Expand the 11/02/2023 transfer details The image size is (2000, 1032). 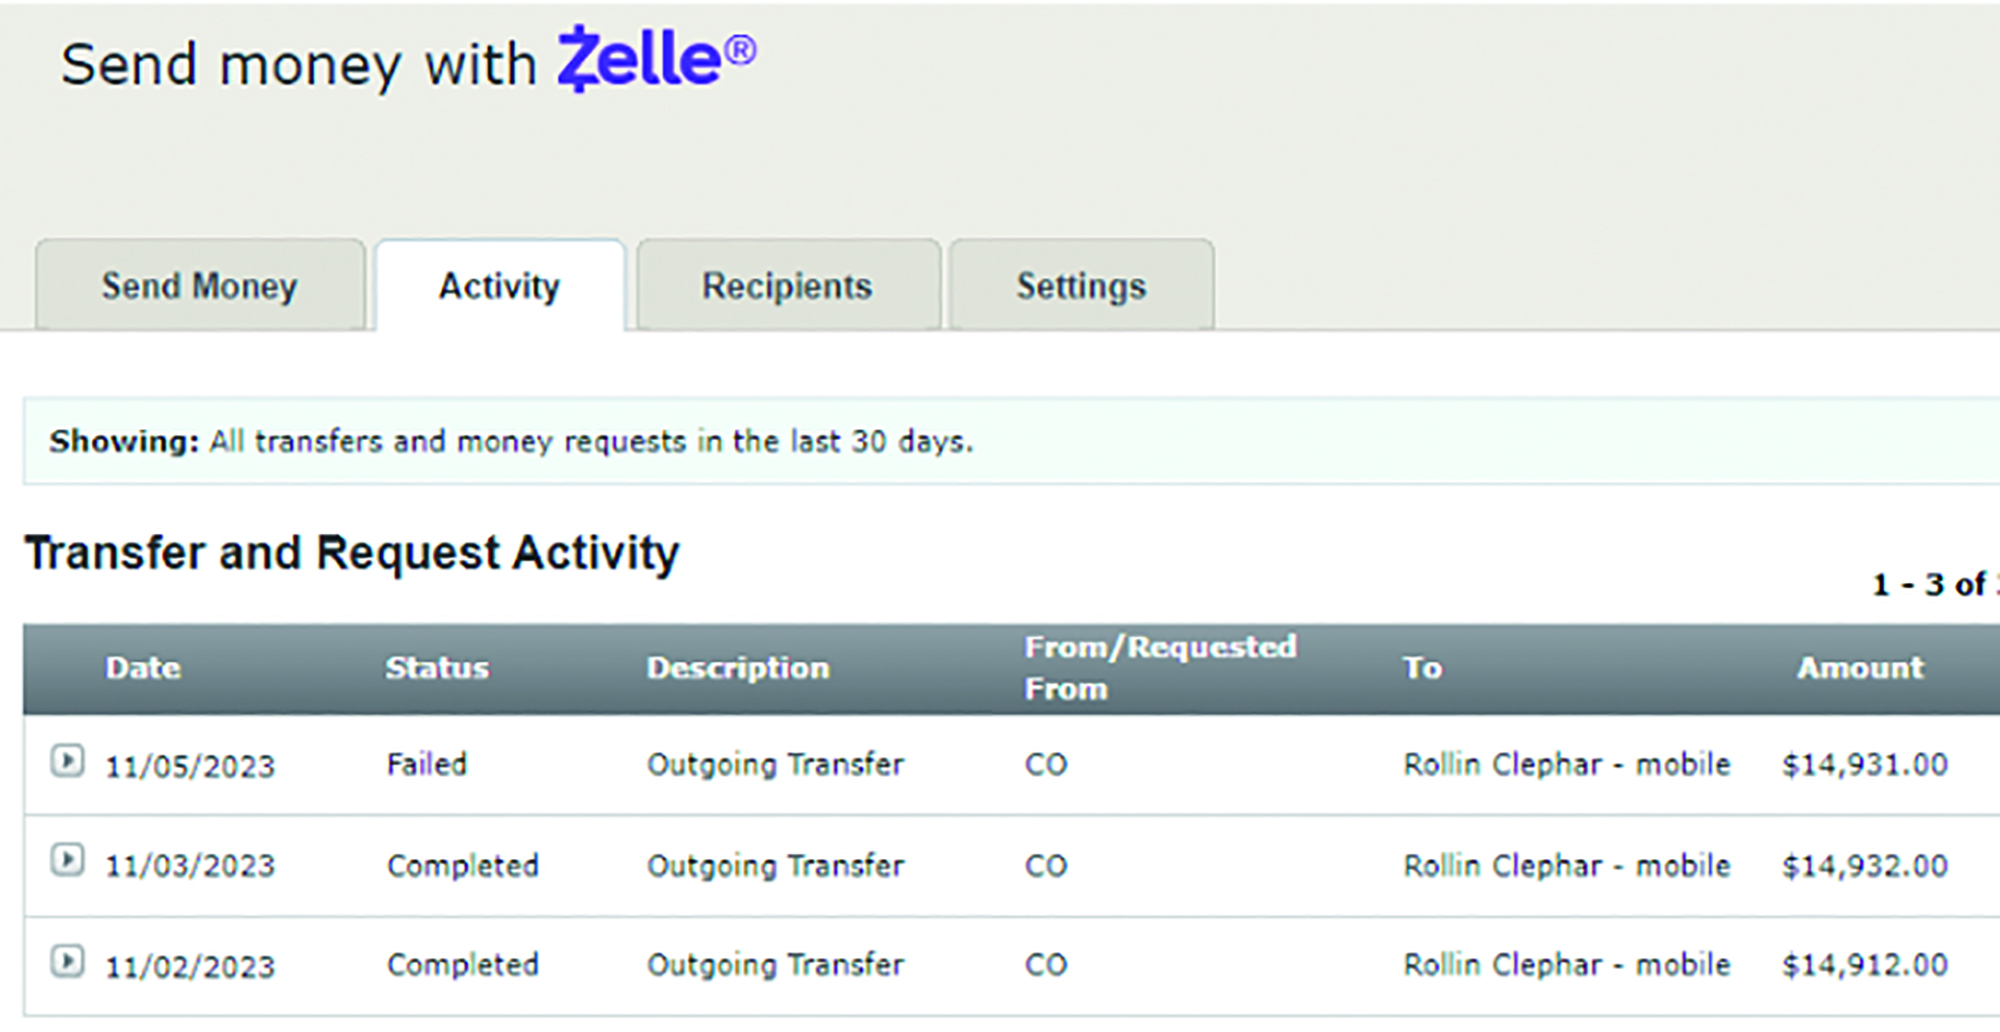pos(67,961)
